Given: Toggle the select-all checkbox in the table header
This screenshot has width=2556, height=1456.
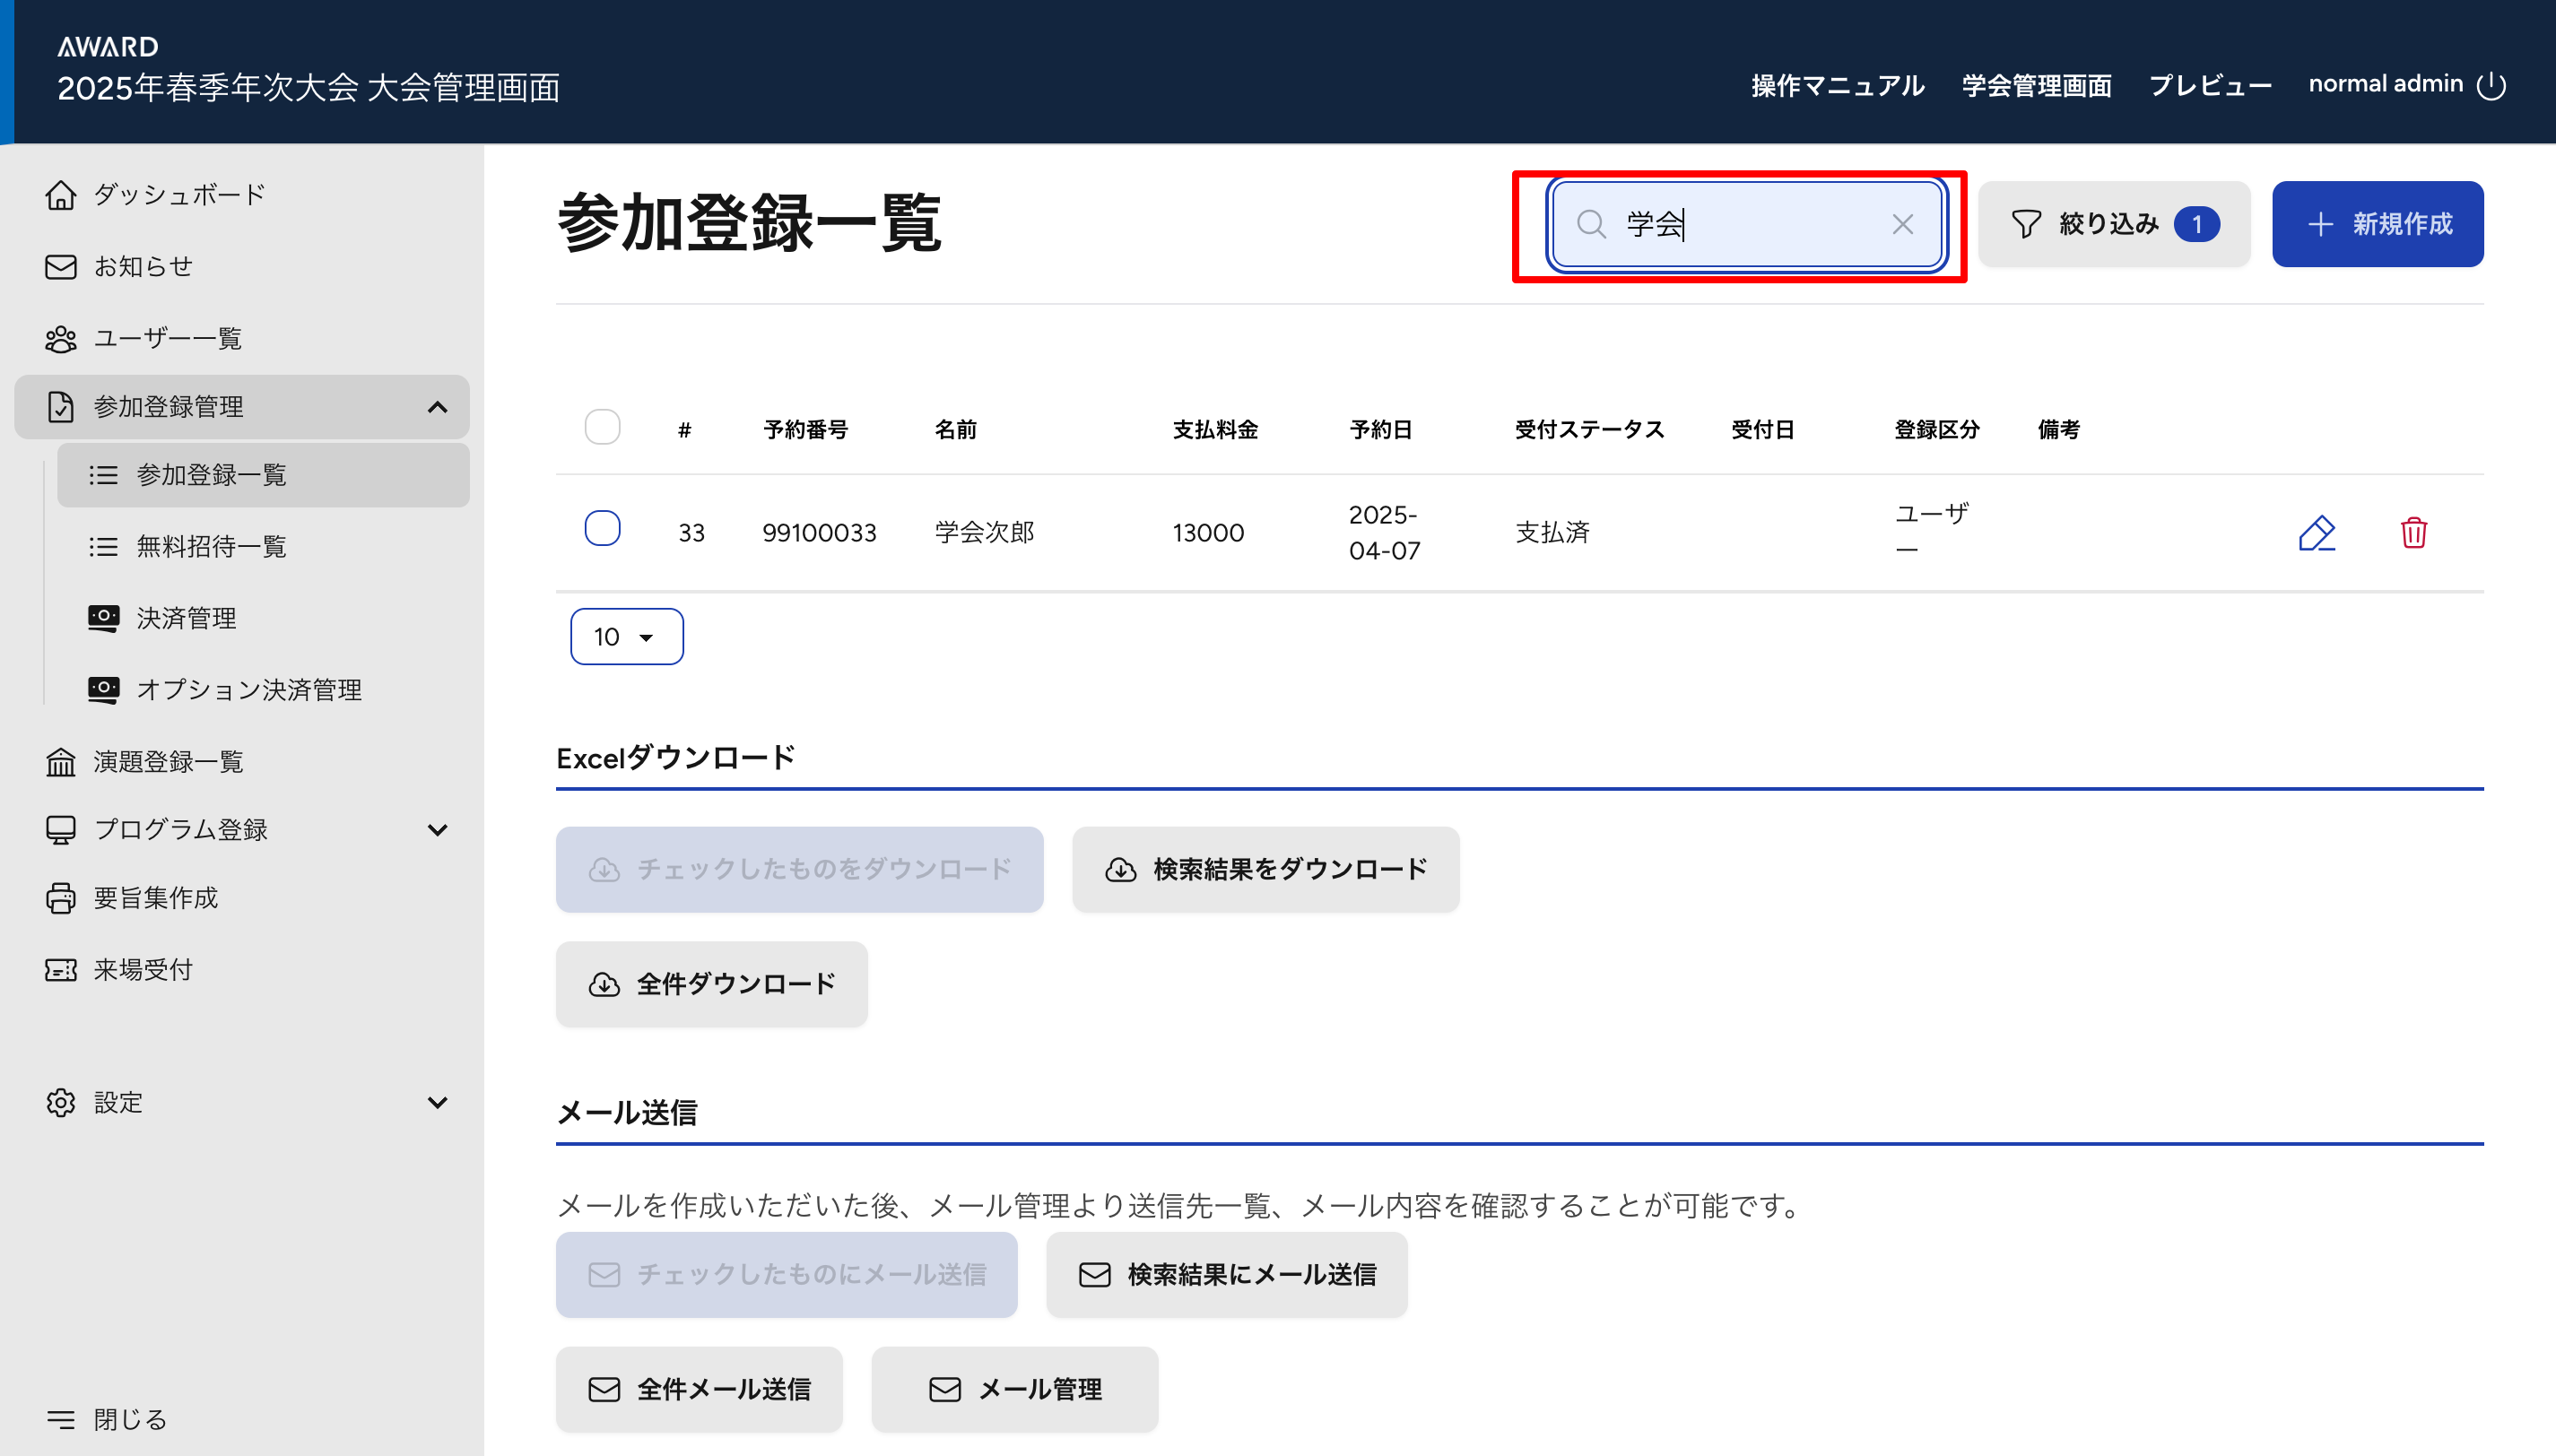Looking at the screenshot, I should point(602,427).
